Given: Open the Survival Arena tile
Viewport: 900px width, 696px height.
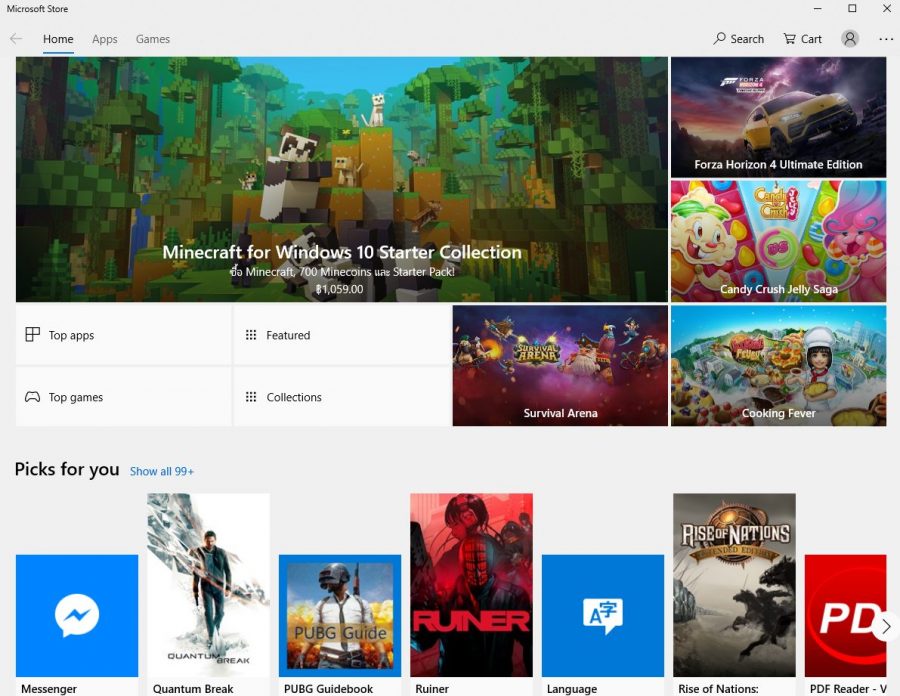Looking at the screenshot, I should (560, 366).
